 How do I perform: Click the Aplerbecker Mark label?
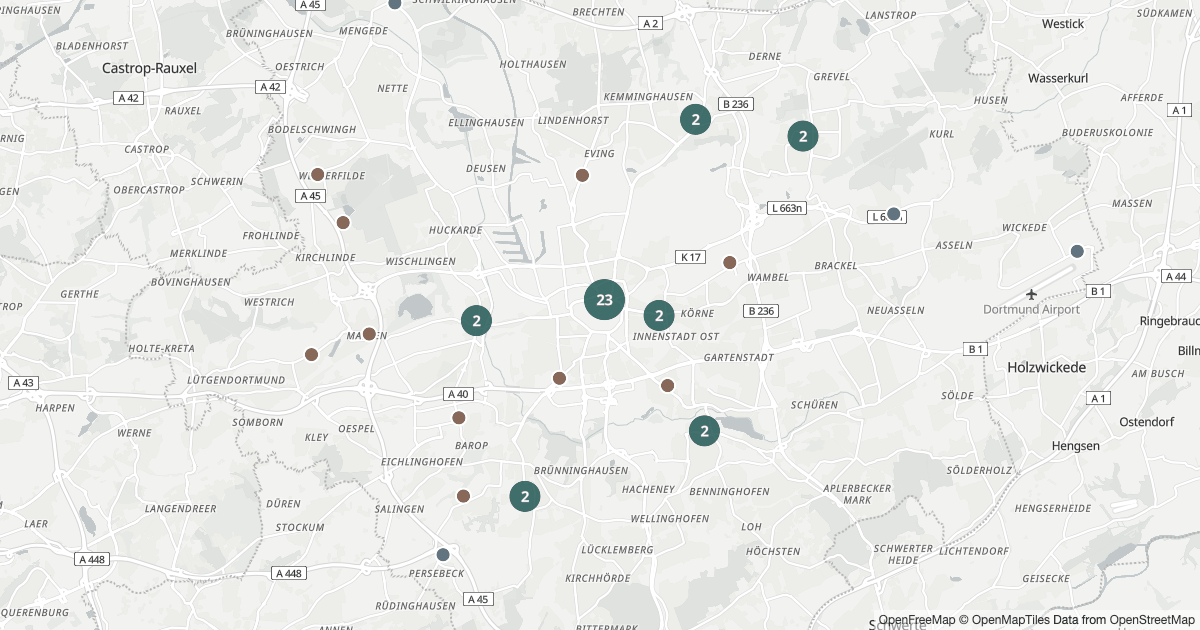click(858, 494)
